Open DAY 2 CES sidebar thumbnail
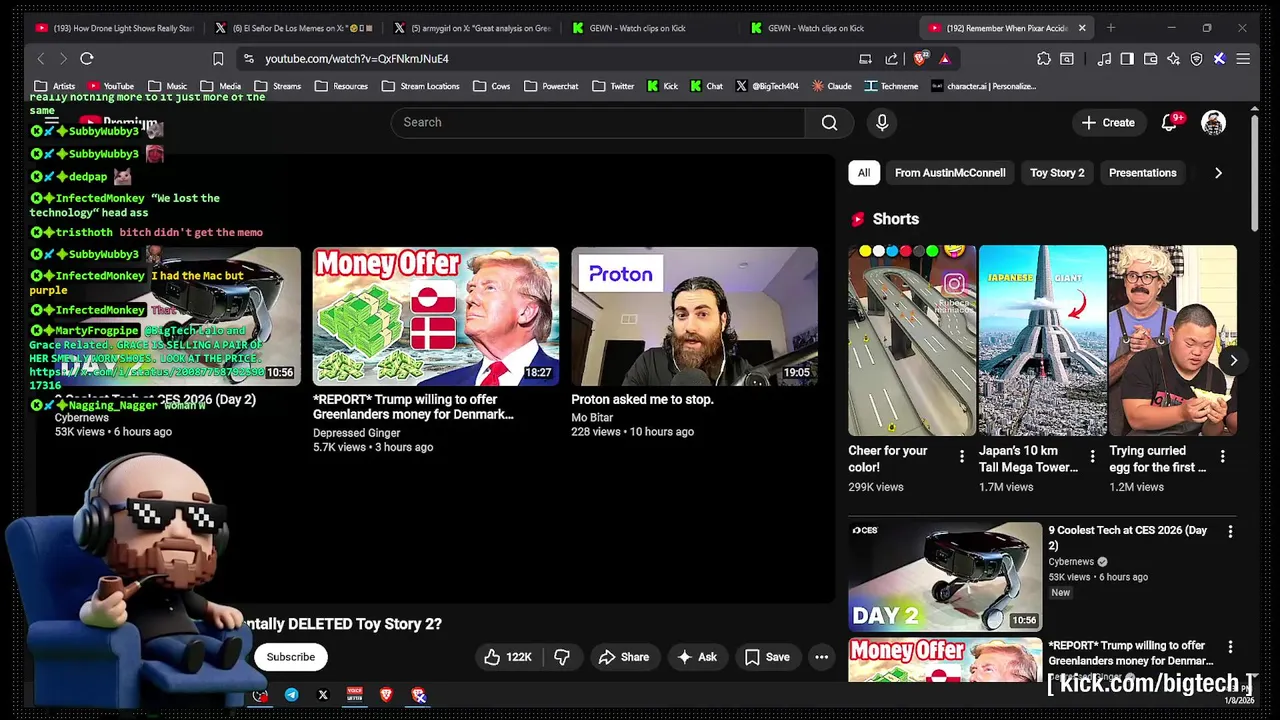 click(x=945, y=576)
